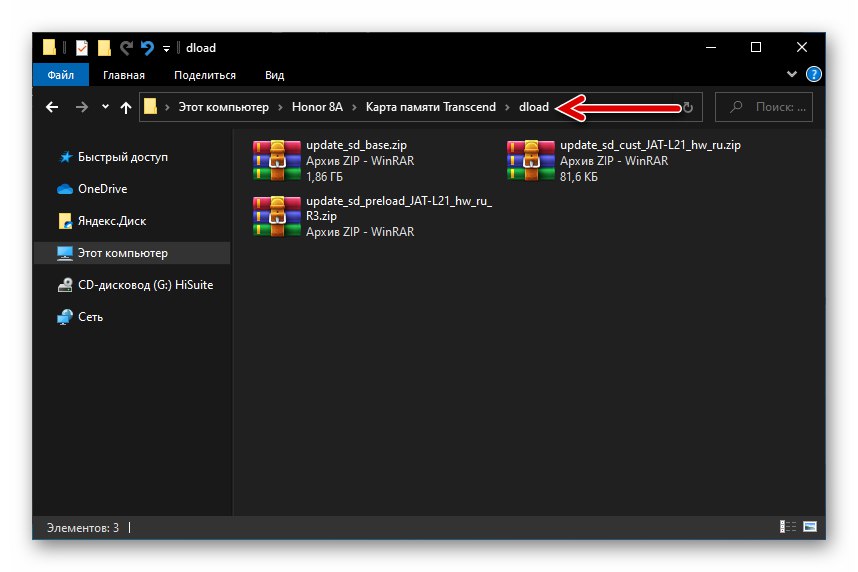Click the search magnifier icon
This screenshot has width=858, height=572.
point(736,107)
